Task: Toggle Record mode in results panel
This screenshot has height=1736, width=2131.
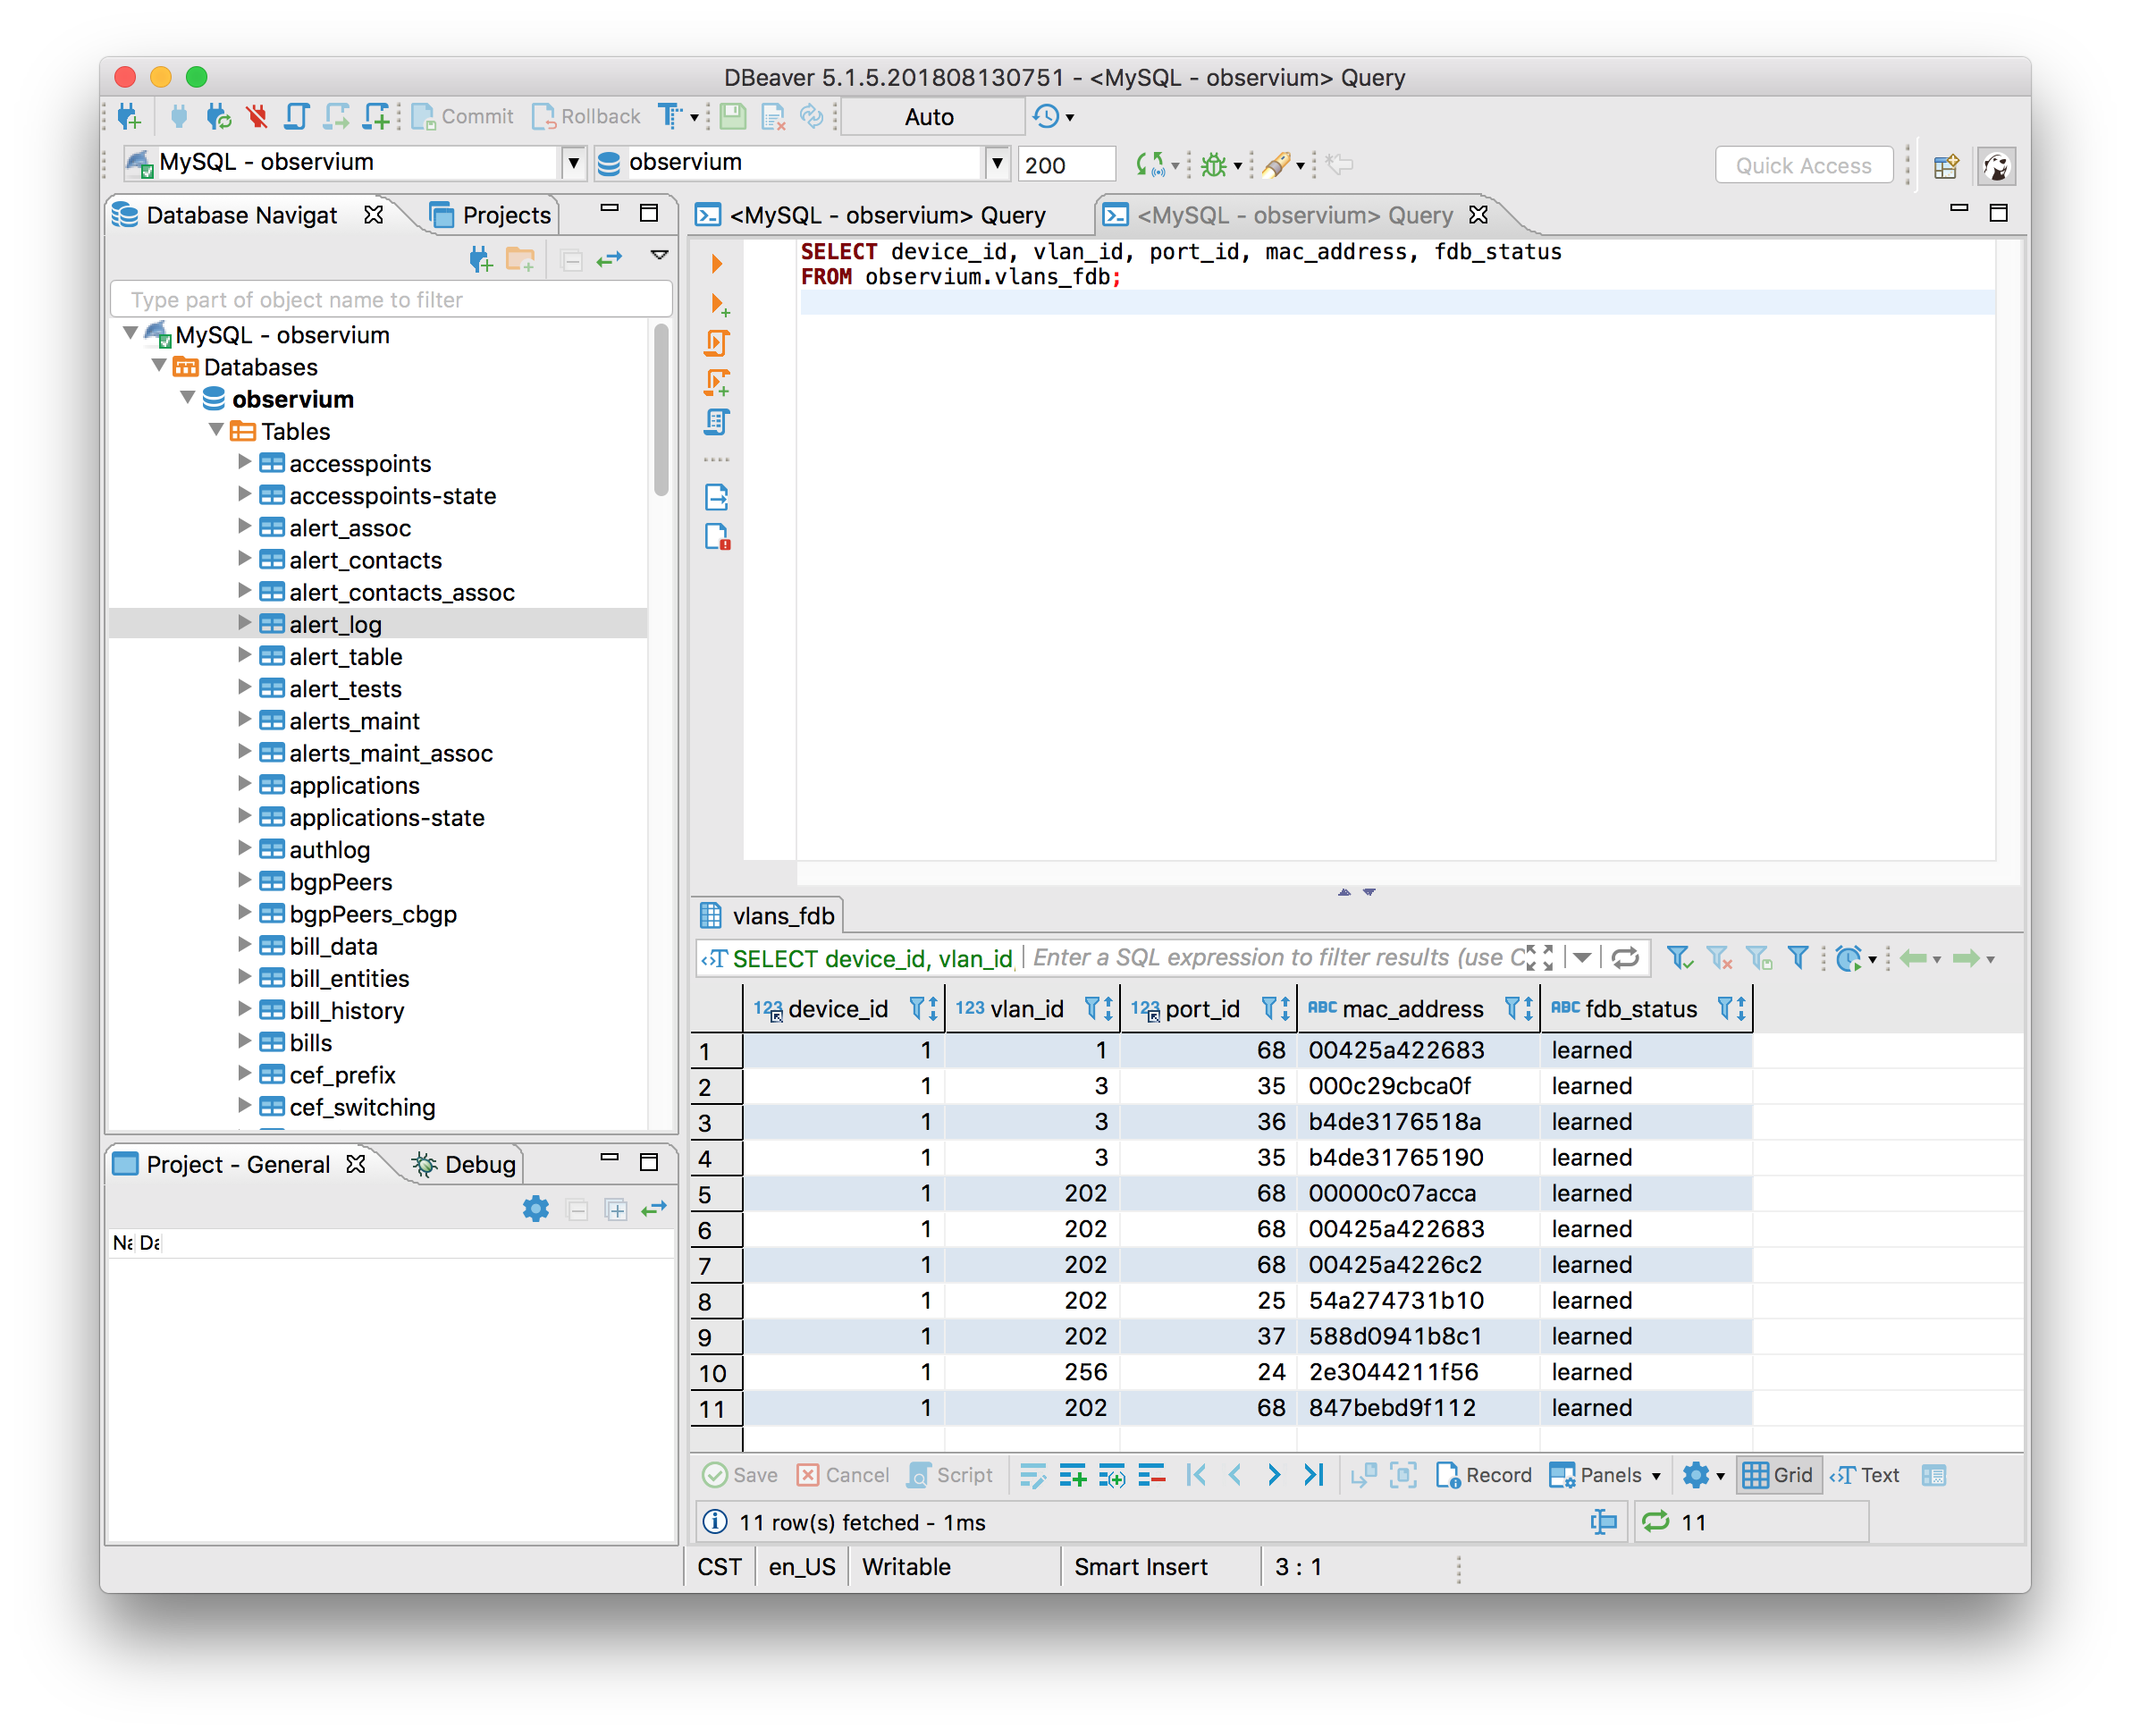Action: [1483, 1475]
